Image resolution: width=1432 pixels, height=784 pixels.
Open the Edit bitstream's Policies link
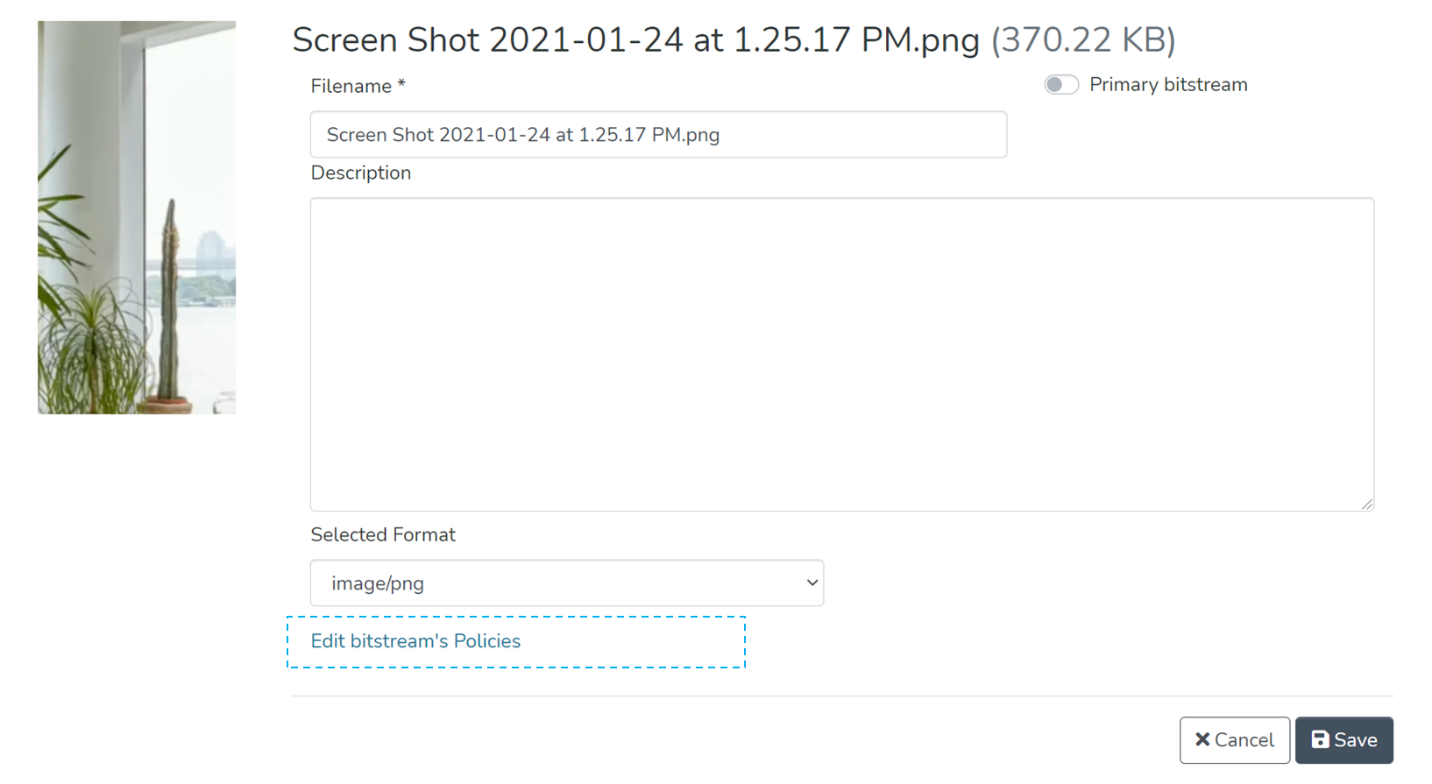point(416,641)
